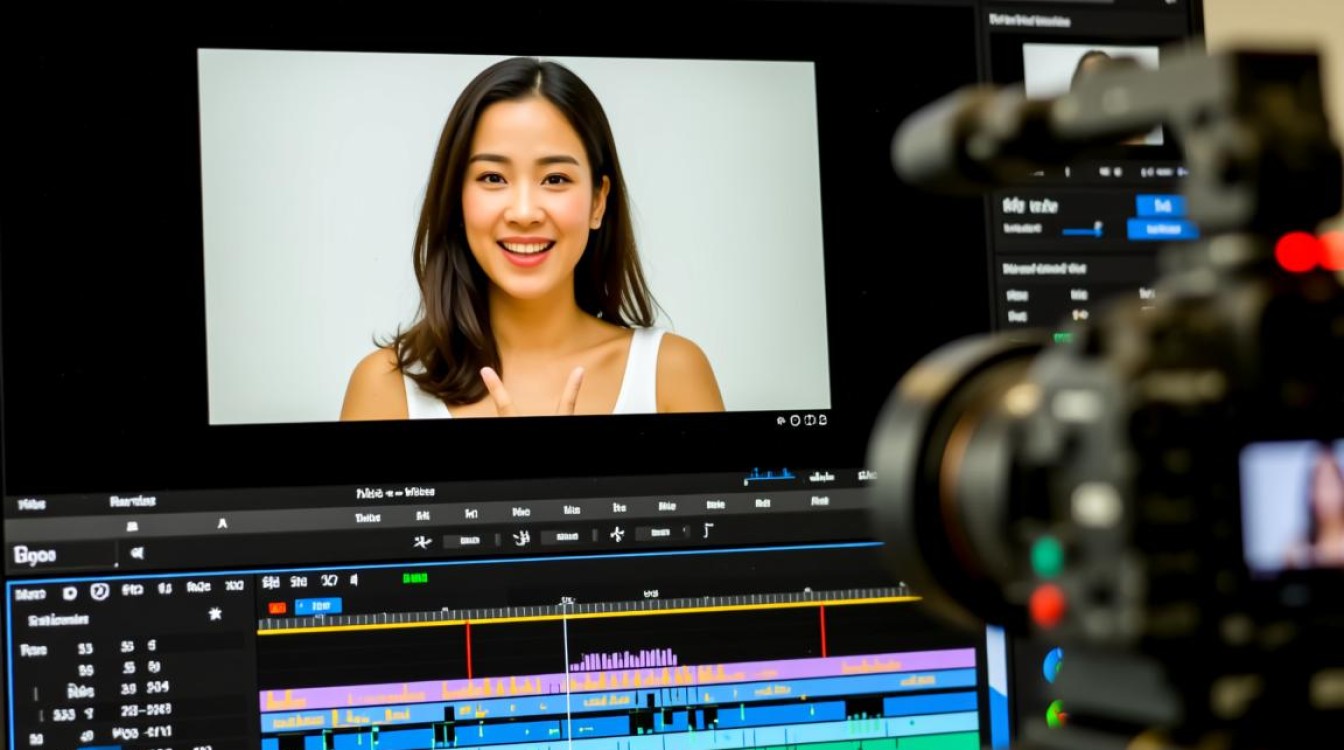The image size is (1344, 750).
Task: Select the 'A' text icon above the timeline
Action: tap(222, 523)
